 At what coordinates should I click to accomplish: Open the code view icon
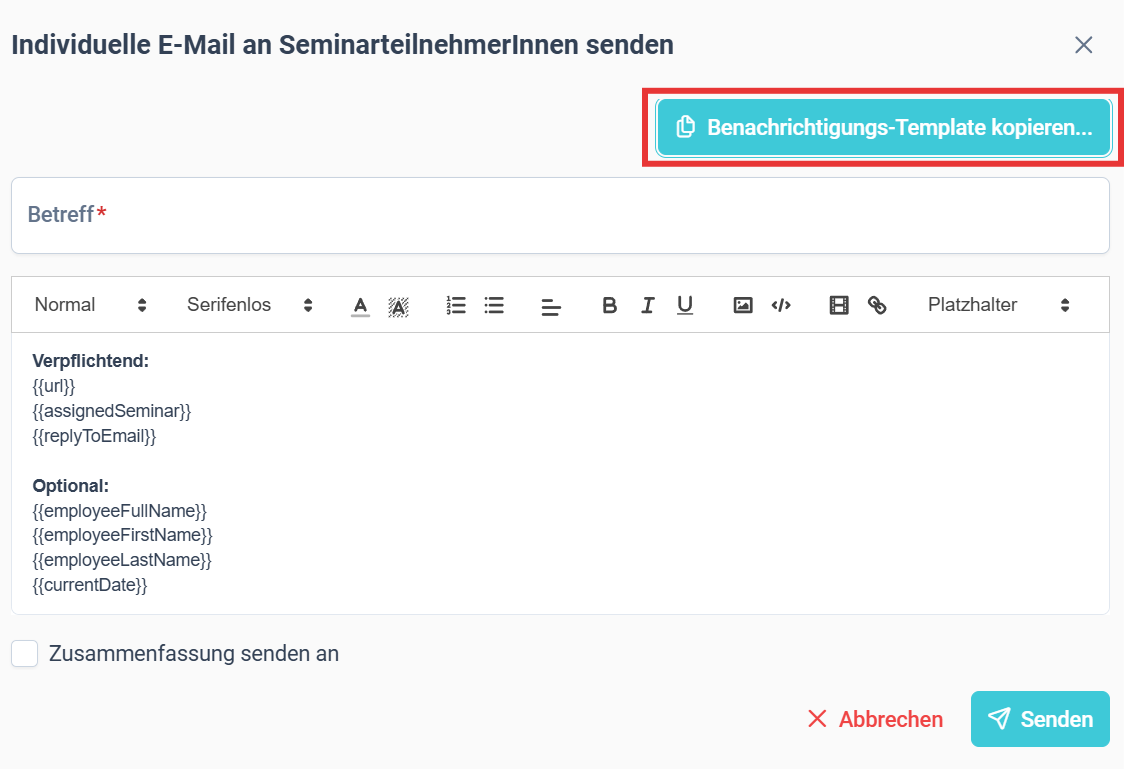(781, 306)
